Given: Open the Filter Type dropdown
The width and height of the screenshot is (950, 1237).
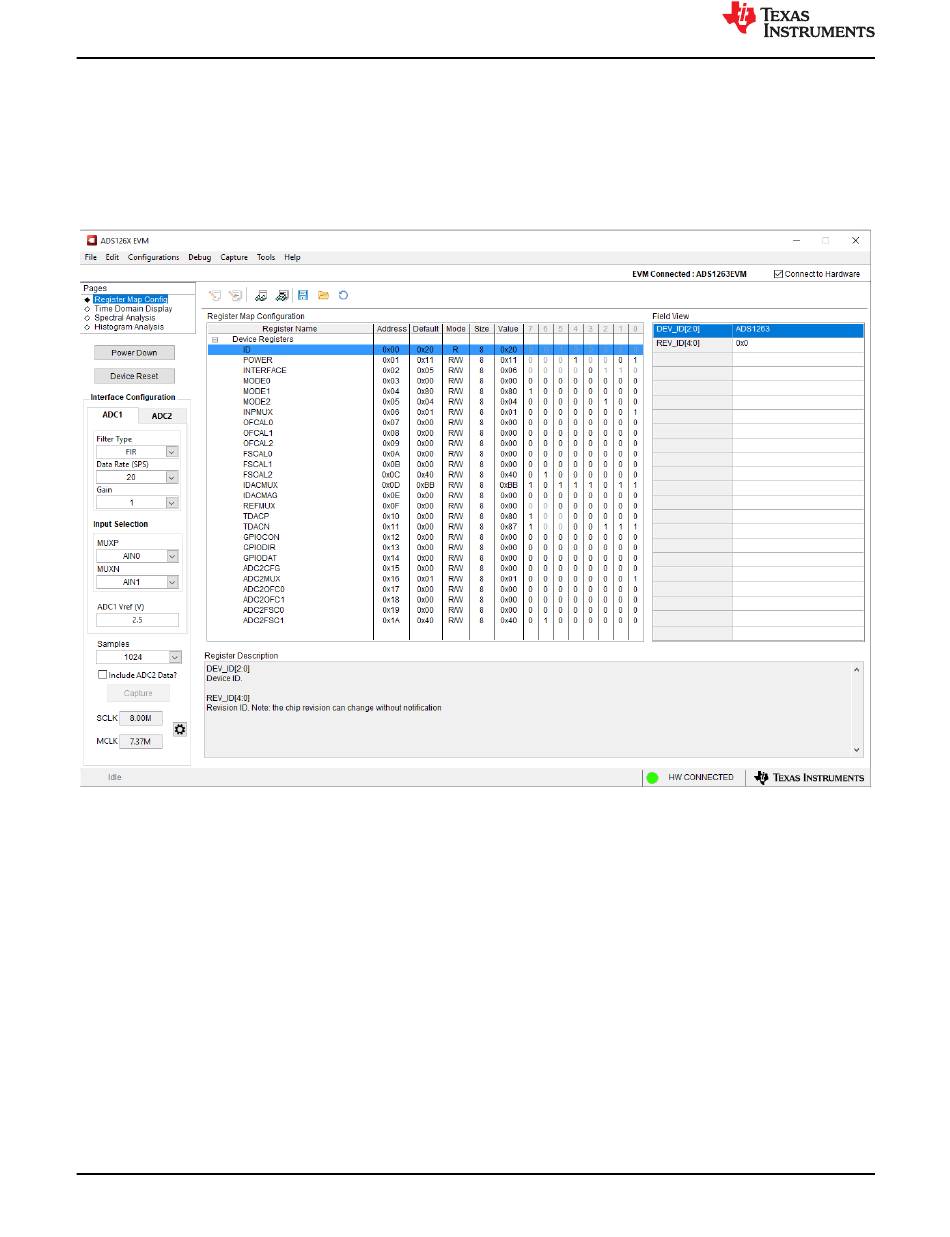Looking at the screenshot, I should (x=171, y=452).
